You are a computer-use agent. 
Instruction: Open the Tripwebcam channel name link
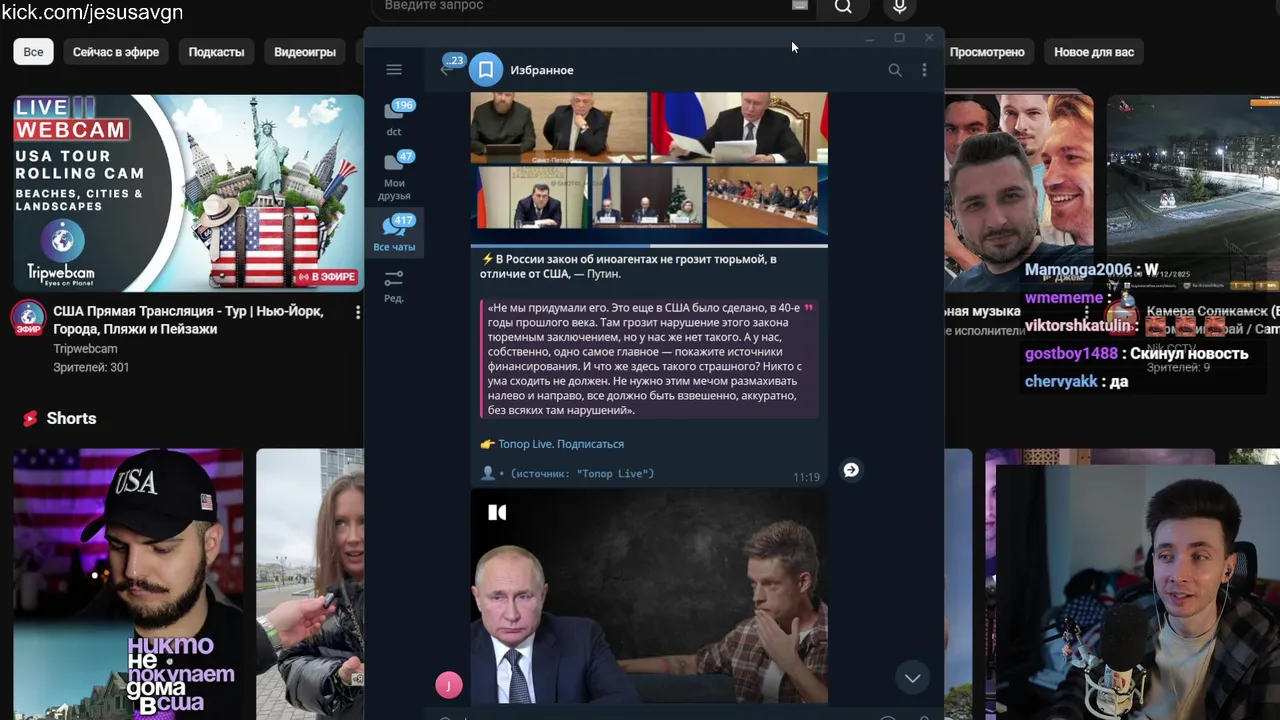(x=85, y=349)
